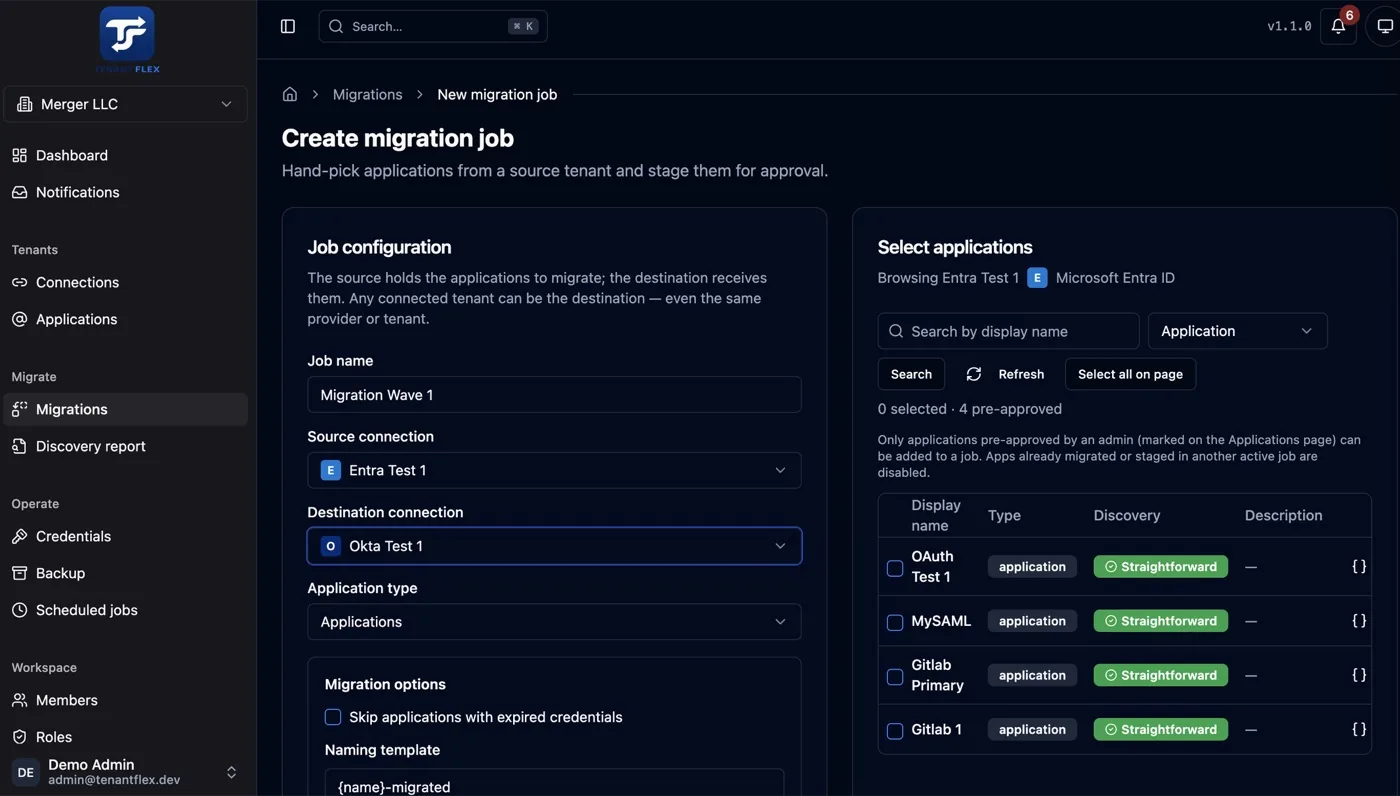1400x796 pixels.
Task: Open Dashboard from the sidebar
Action: click(126, 155)
